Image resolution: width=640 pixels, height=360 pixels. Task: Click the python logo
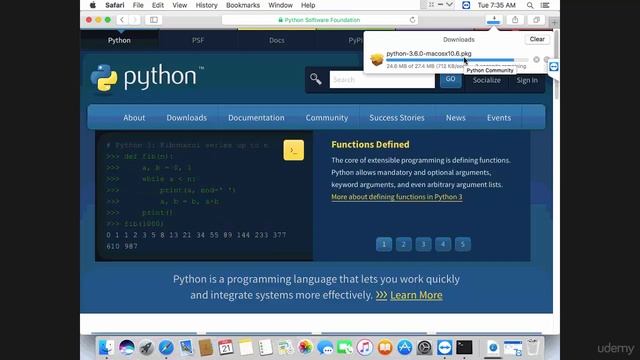(147, 77)
